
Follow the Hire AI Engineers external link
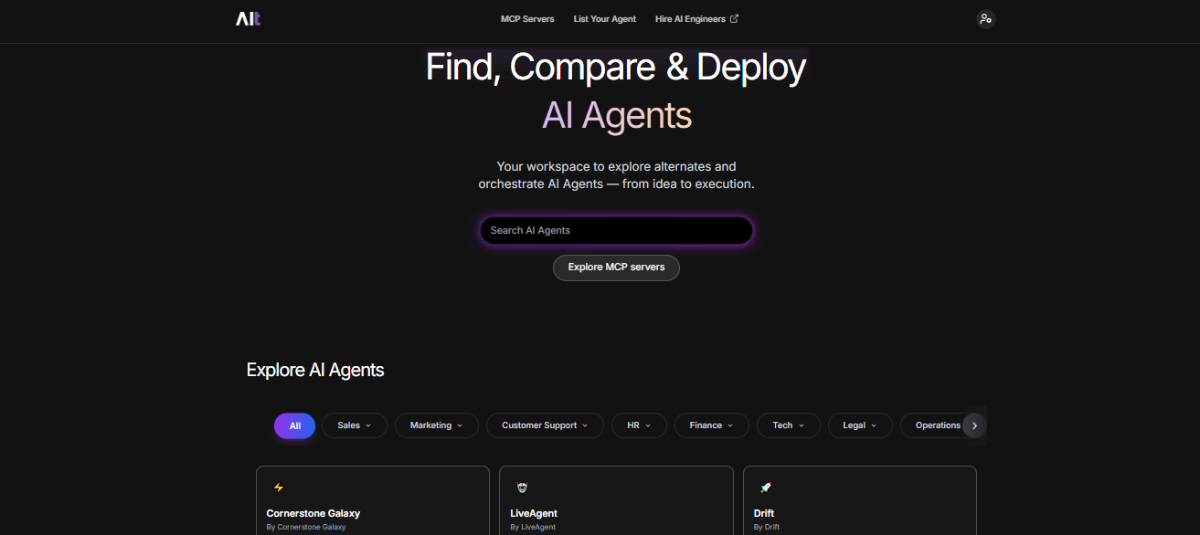(697, 19)
